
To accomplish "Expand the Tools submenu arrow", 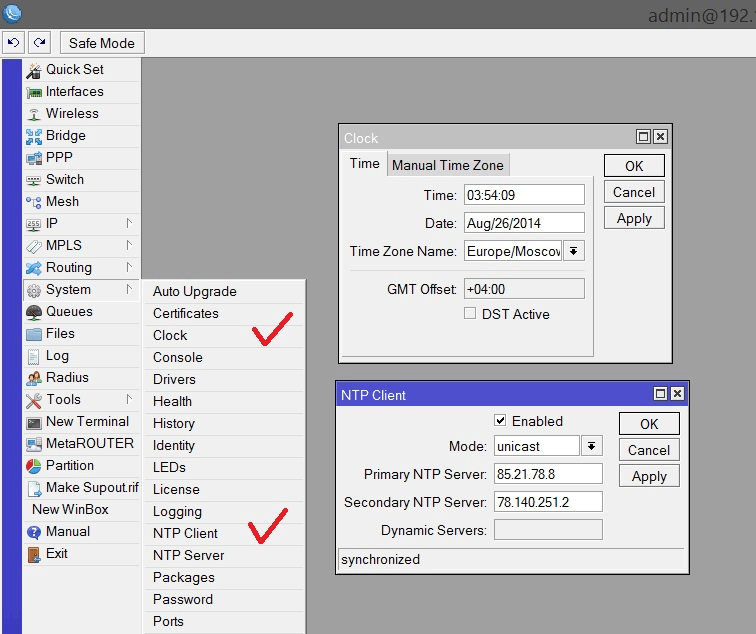I will pos(129,399).
